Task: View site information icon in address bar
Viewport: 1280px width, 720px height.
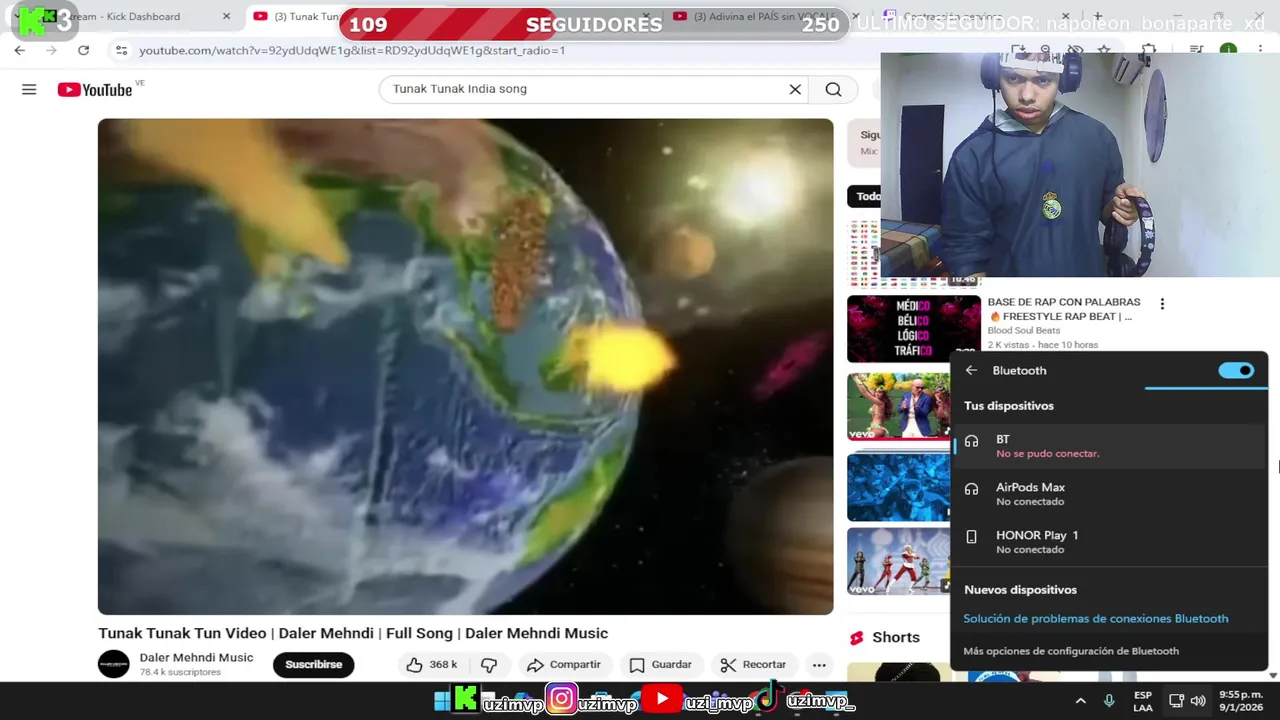Action: (x=121, y=50)
